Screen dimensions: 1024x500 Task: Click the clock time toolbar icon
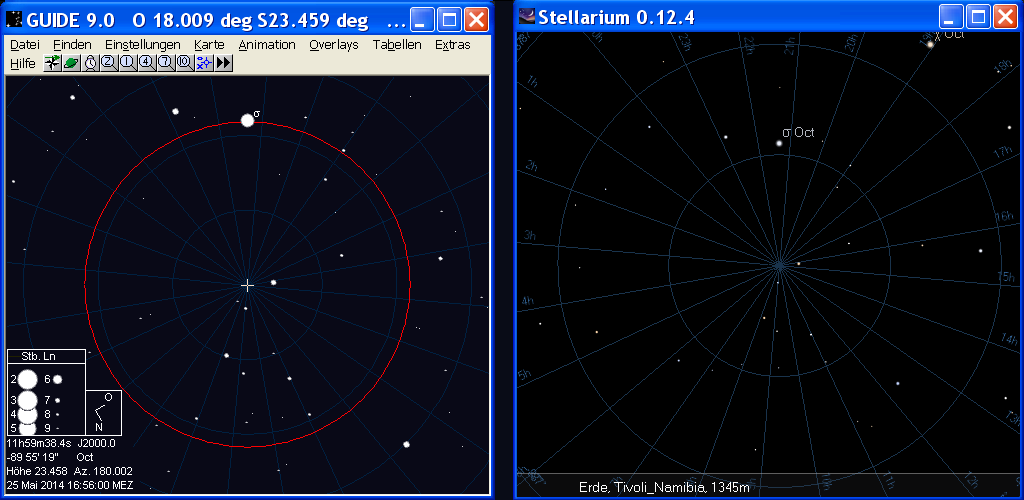click(90, 63)
